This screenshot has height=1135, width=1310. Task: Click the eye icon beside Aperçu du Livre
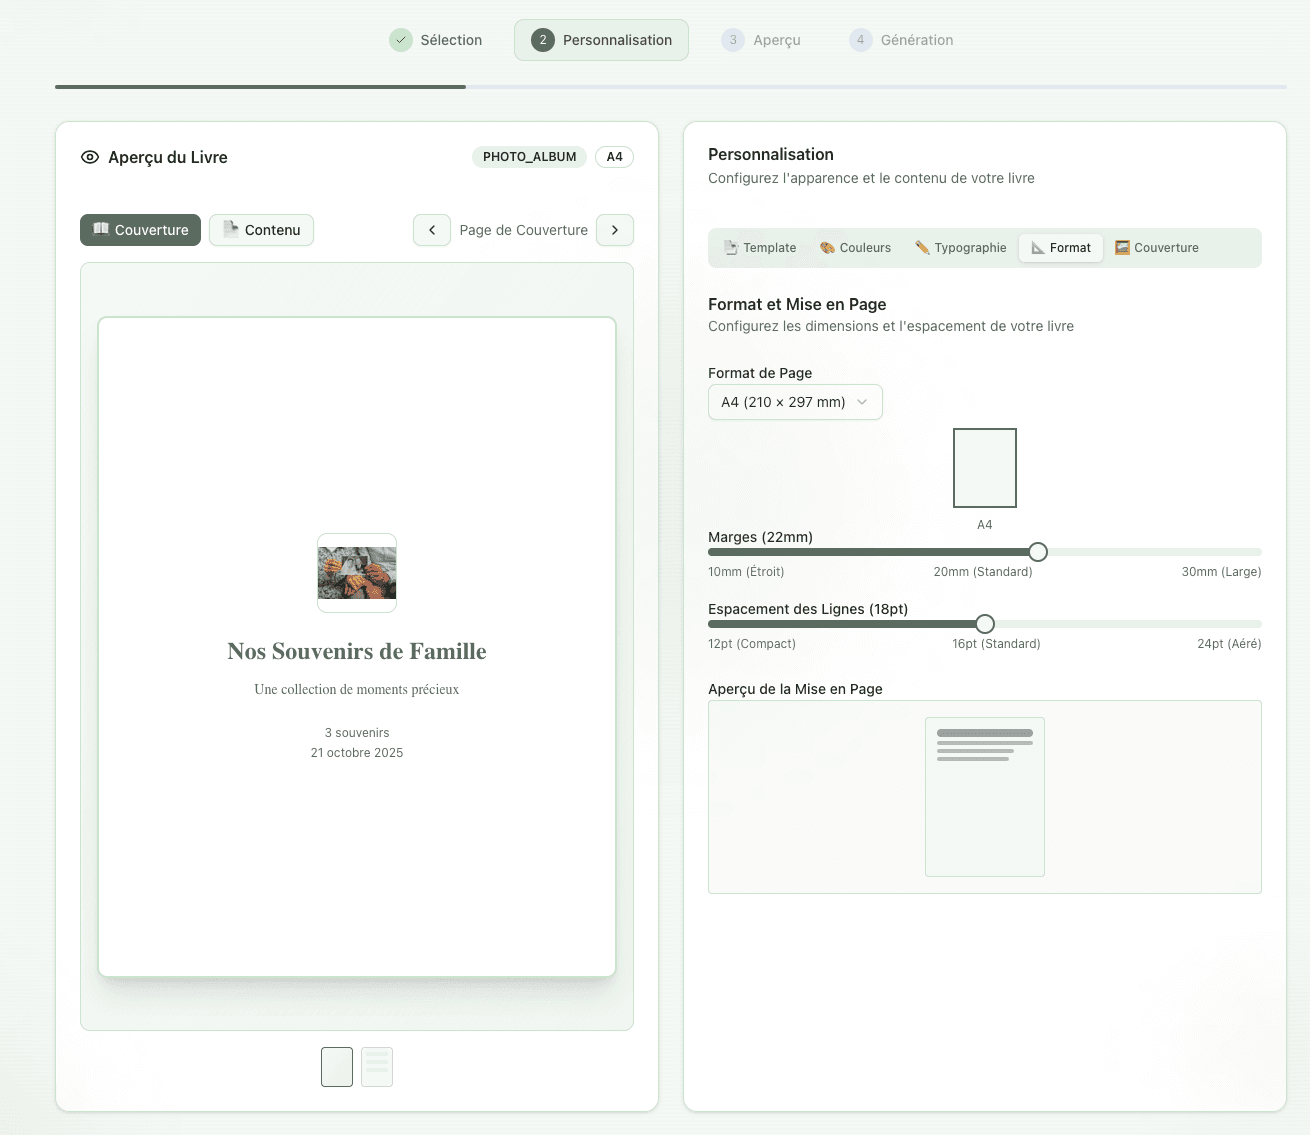pyautogui.click(x=90, y=157)
